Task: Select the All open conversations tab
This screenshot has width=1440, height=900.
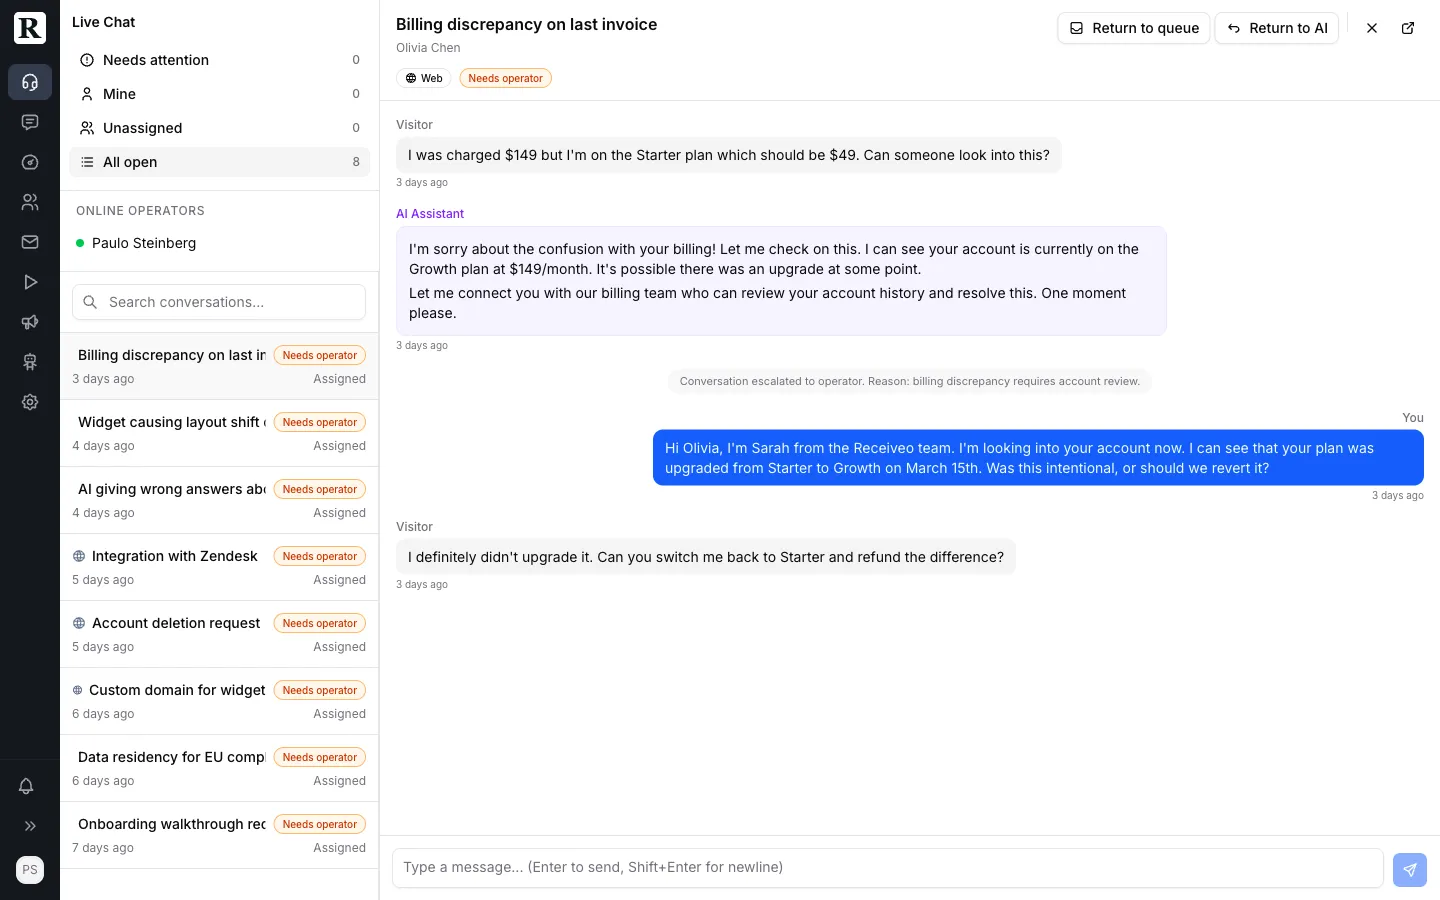Action: pyautogui.click(x=130, y=162)
